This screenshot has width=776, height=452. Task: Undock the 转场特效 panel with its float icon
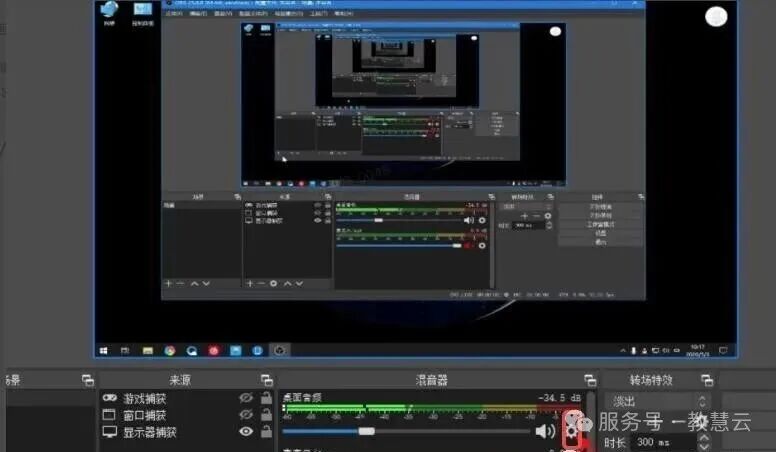[x=707, y=380]
